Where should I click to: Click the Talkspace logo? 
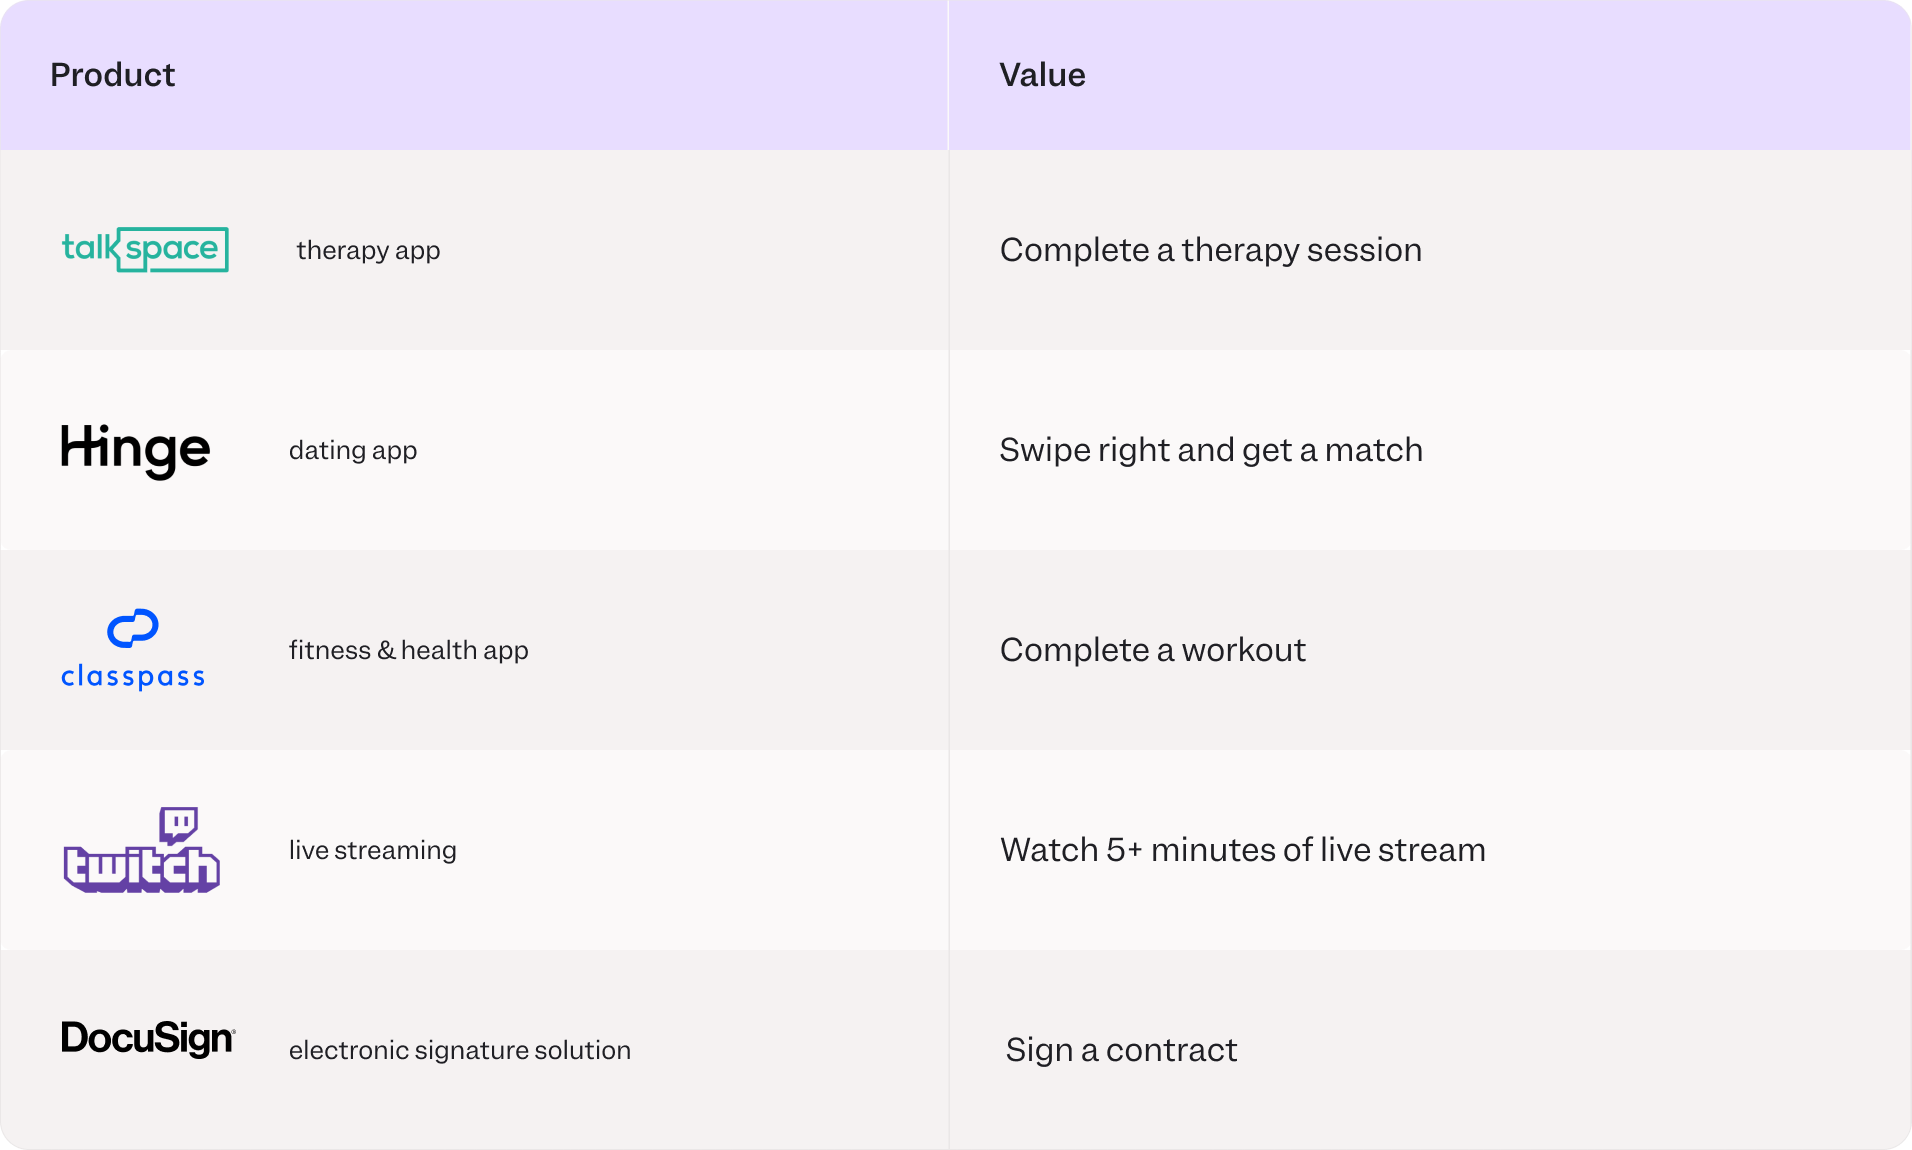coord(145,249)
